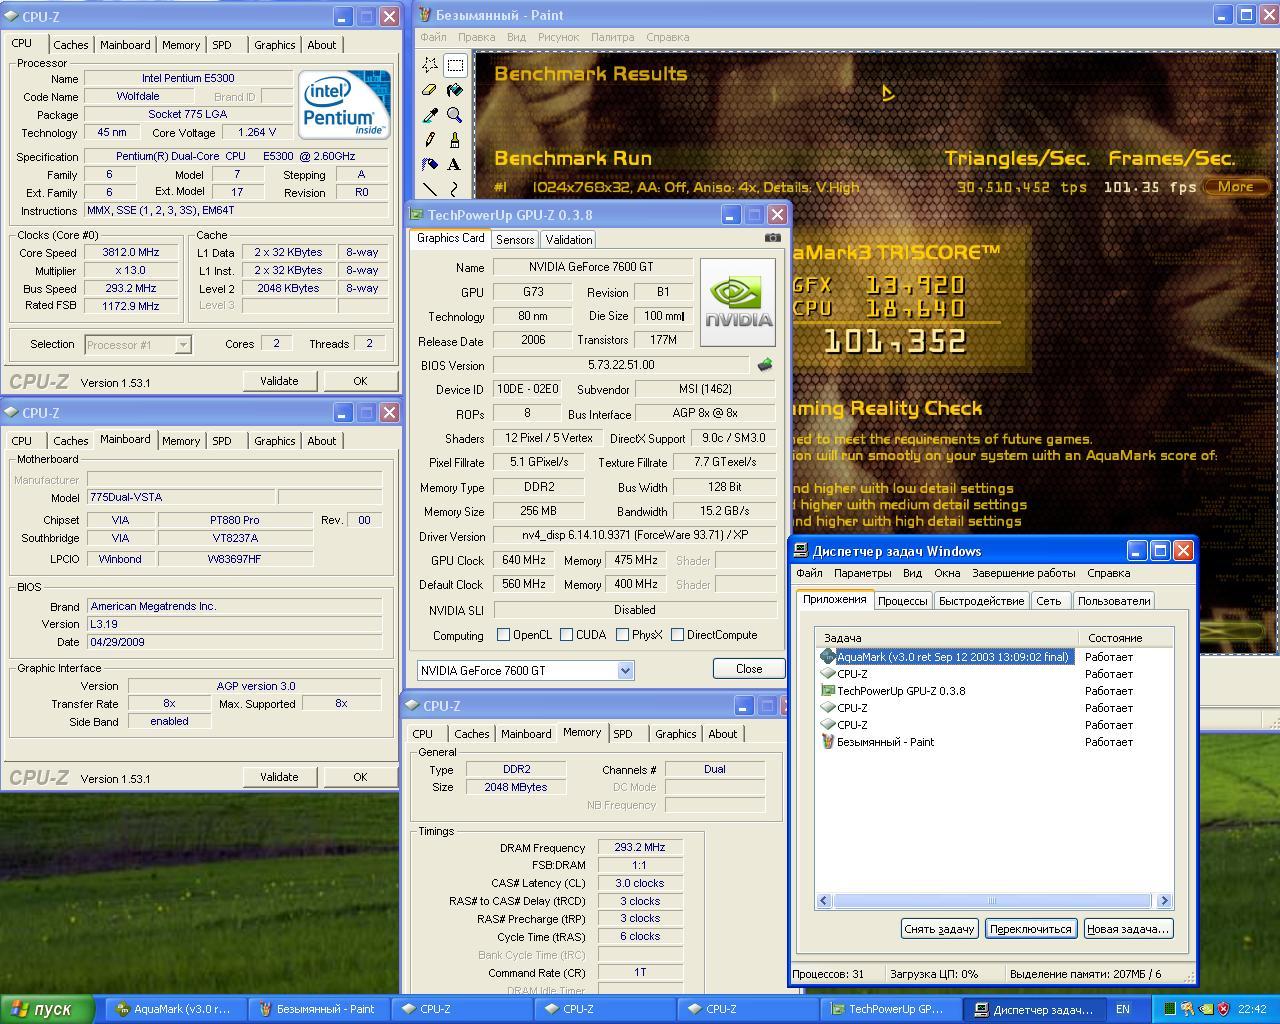
Task: Toggle the CUDA checkbox in GPU-Z
Action: coord(567,635)
